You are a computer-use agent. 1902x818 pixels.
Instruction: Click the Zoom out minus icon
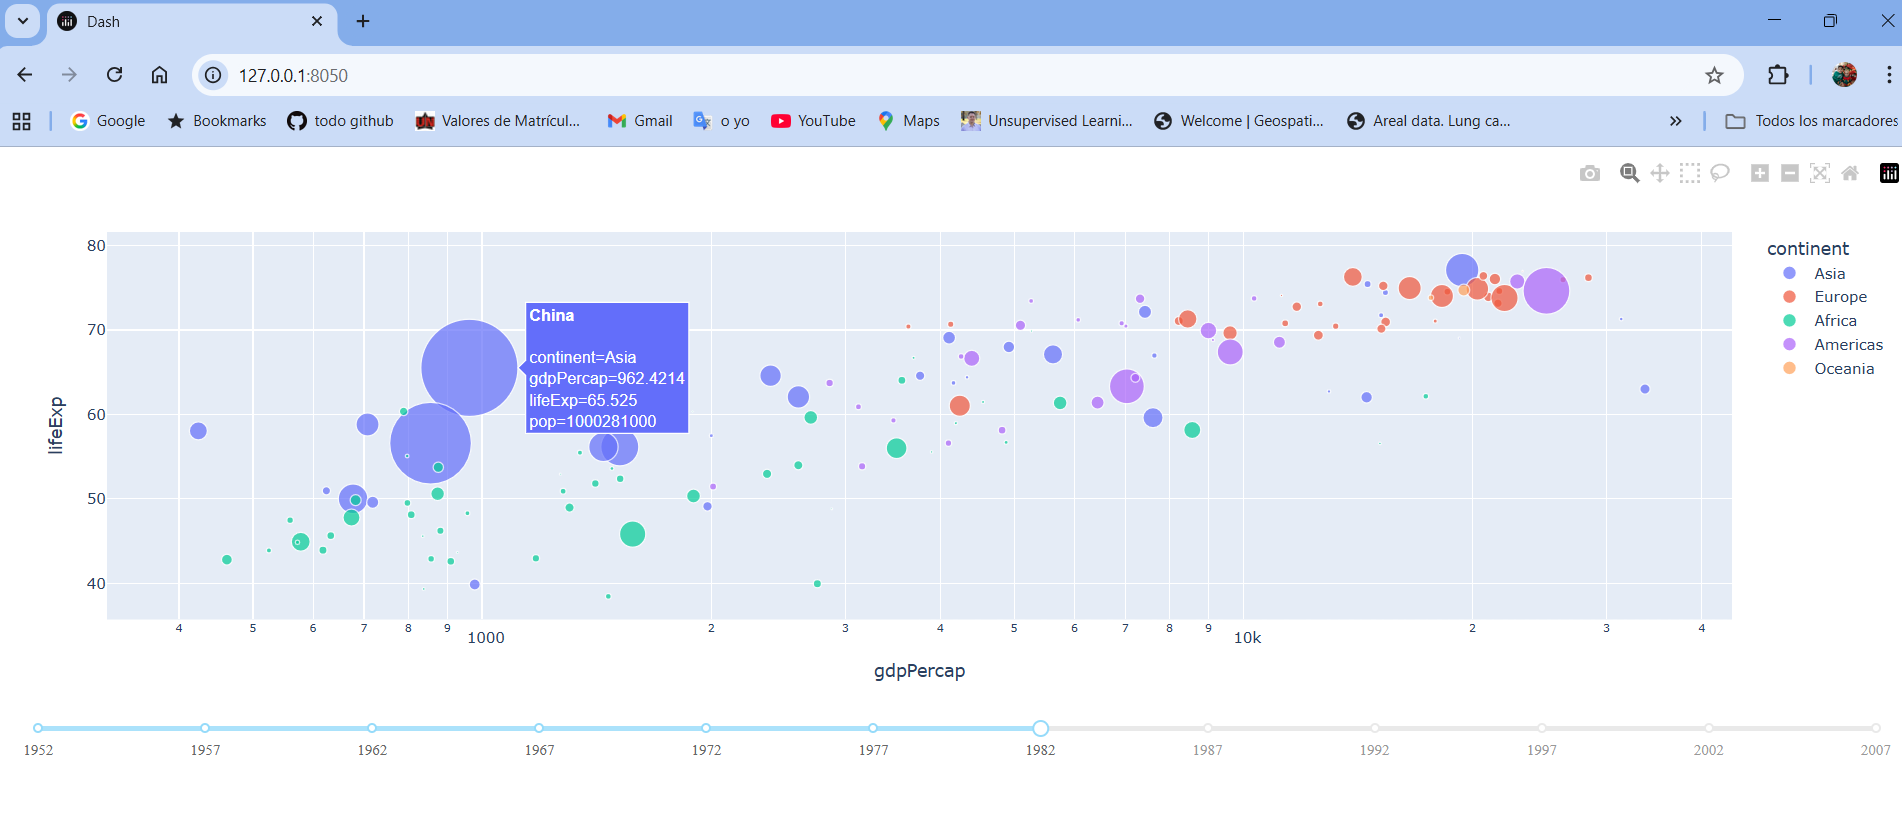(1789, 174)
